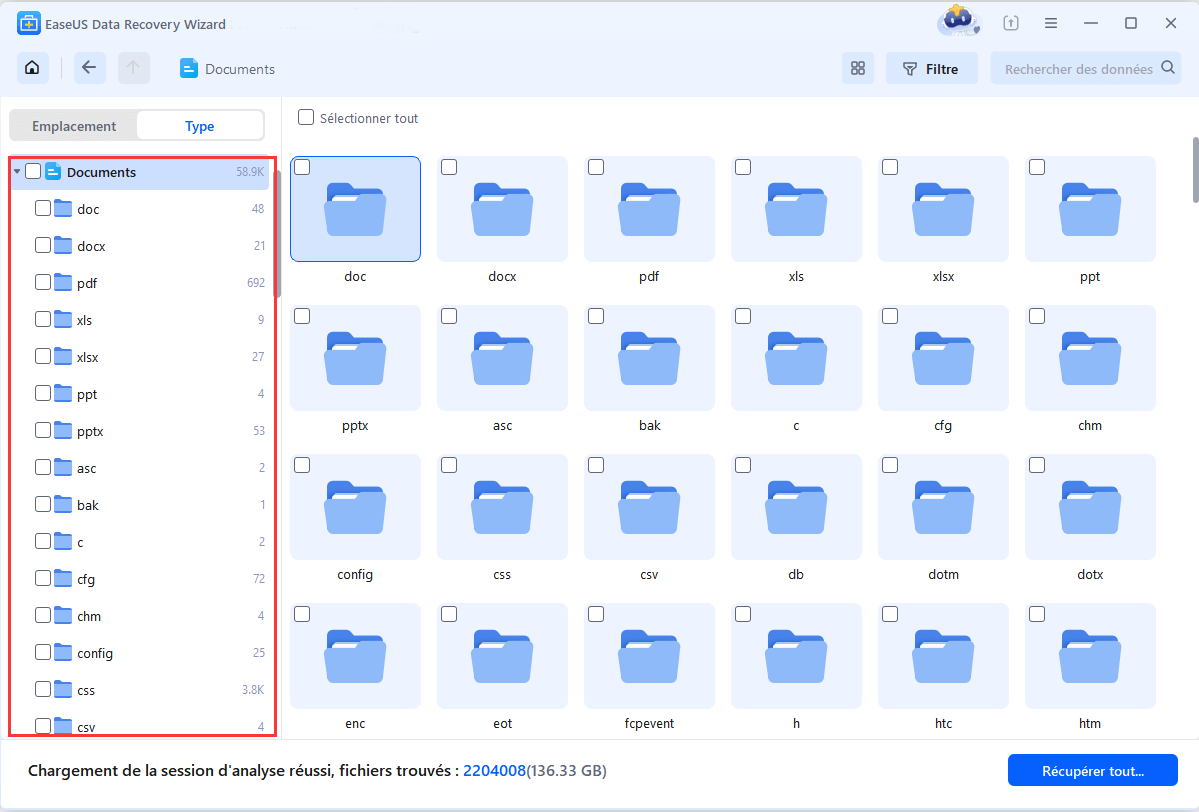Click the search magnifier icon
1199x812 pixels.
point(1167,68)
